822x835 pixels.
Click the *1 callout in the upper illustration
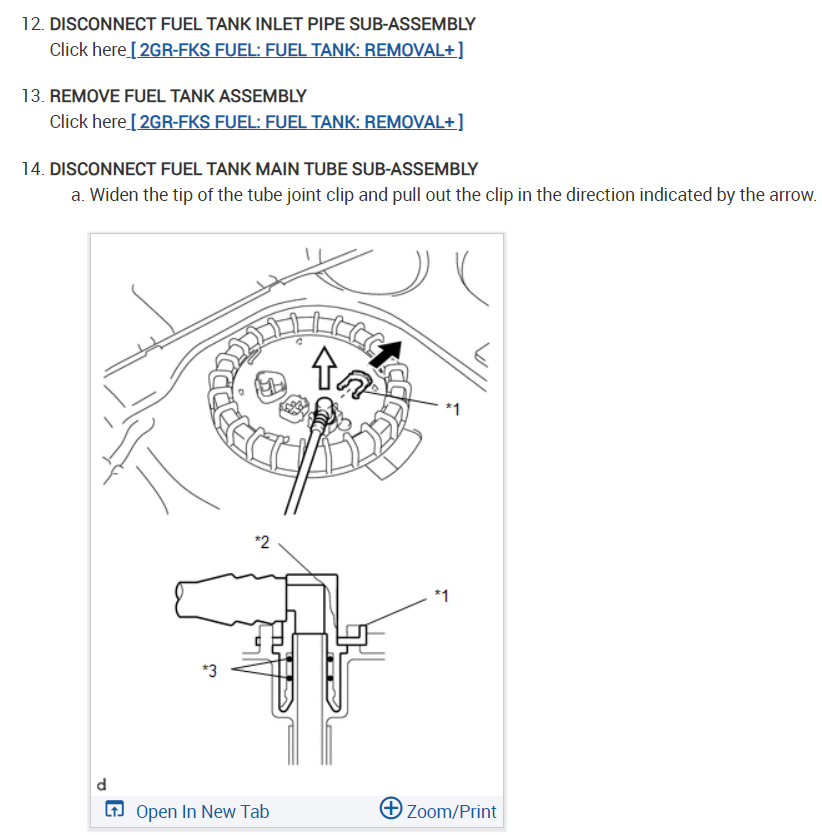(x=453, y=409)
